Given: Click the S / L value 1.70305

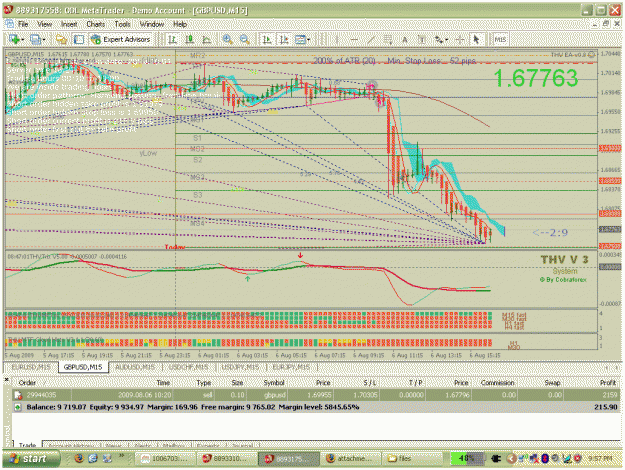Looking at the screenshot, I should tap(366, 395).
